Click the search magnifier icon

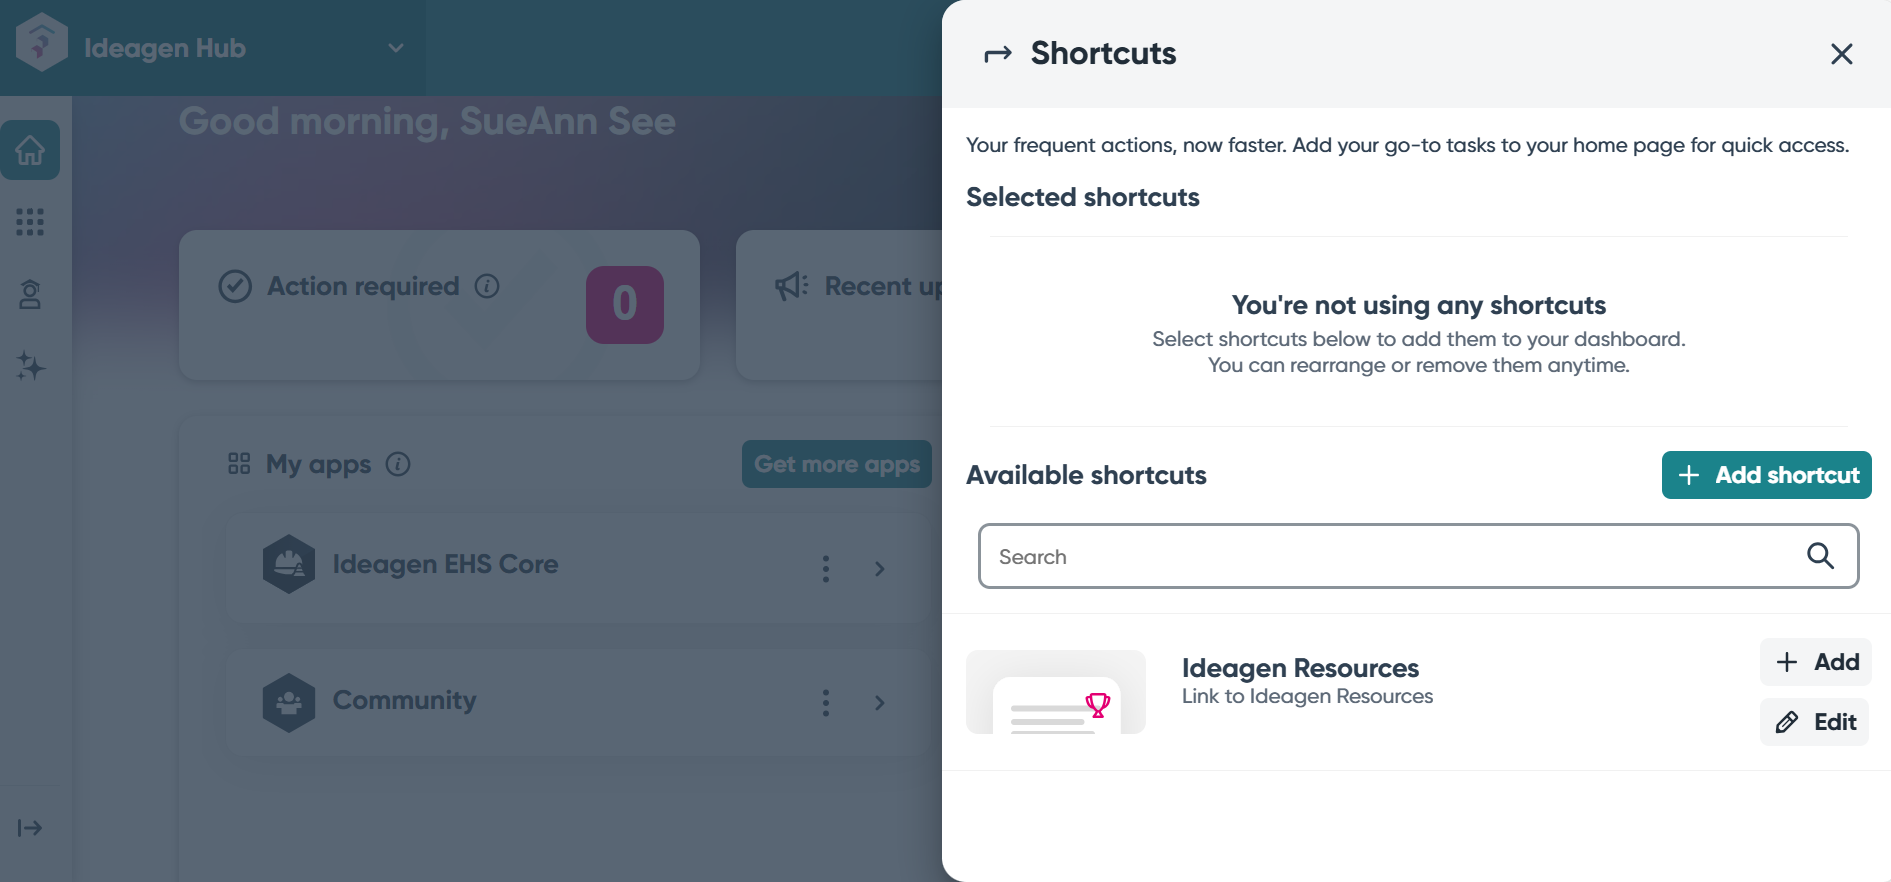1820,556
